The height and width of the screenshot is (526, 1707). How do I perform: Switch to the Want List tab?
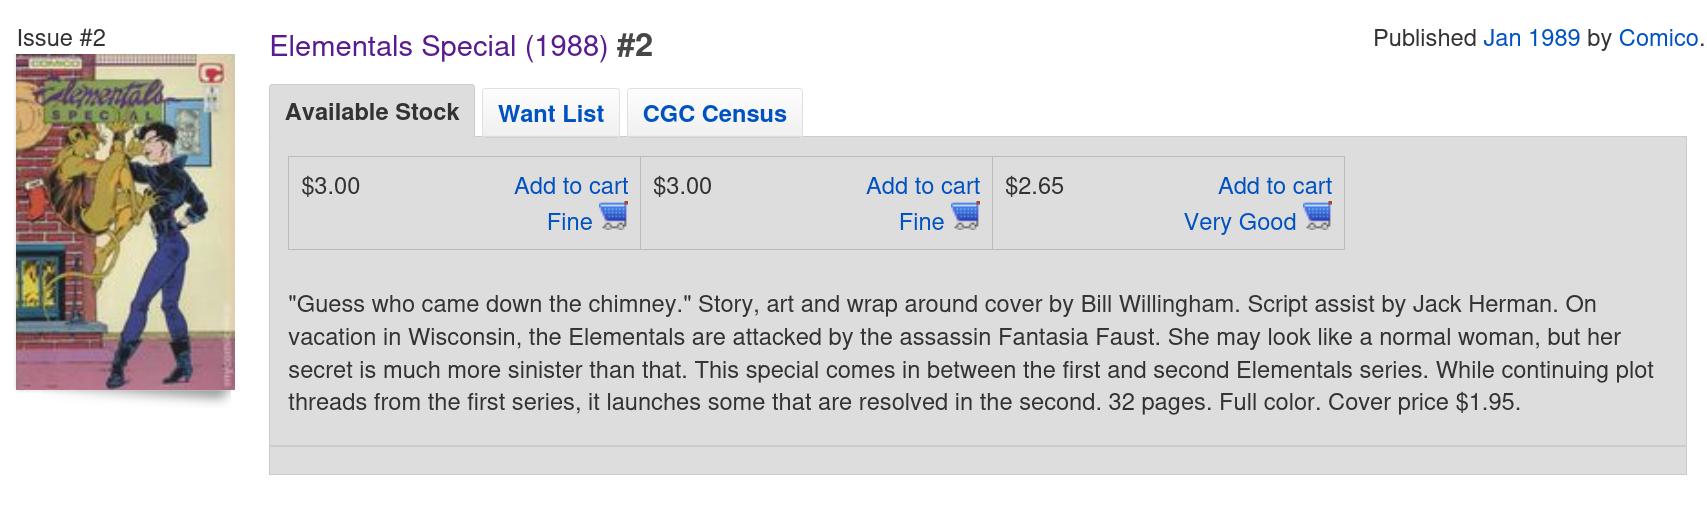tap(551, 114)
